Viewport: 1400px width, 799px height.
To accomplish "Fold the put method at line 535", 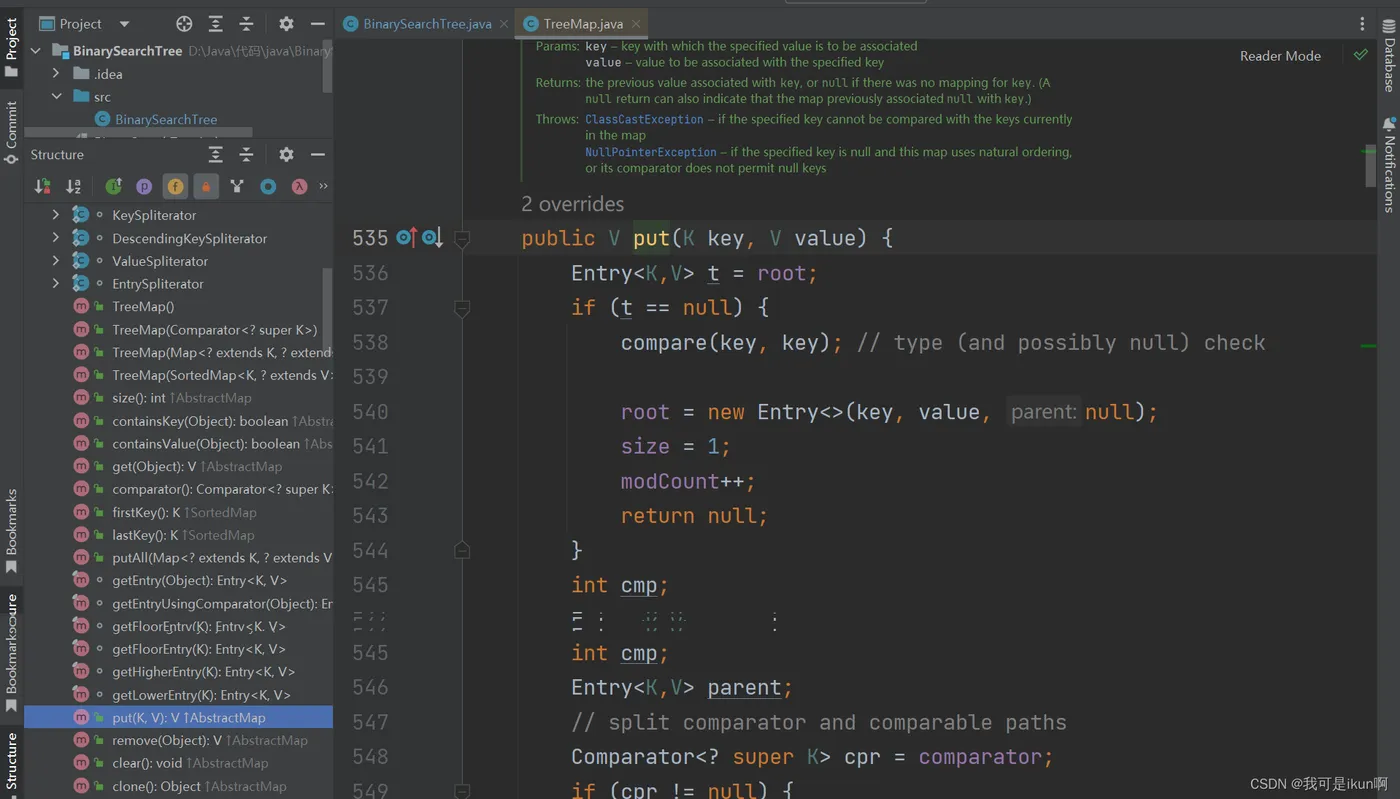I will pos(462,239).
